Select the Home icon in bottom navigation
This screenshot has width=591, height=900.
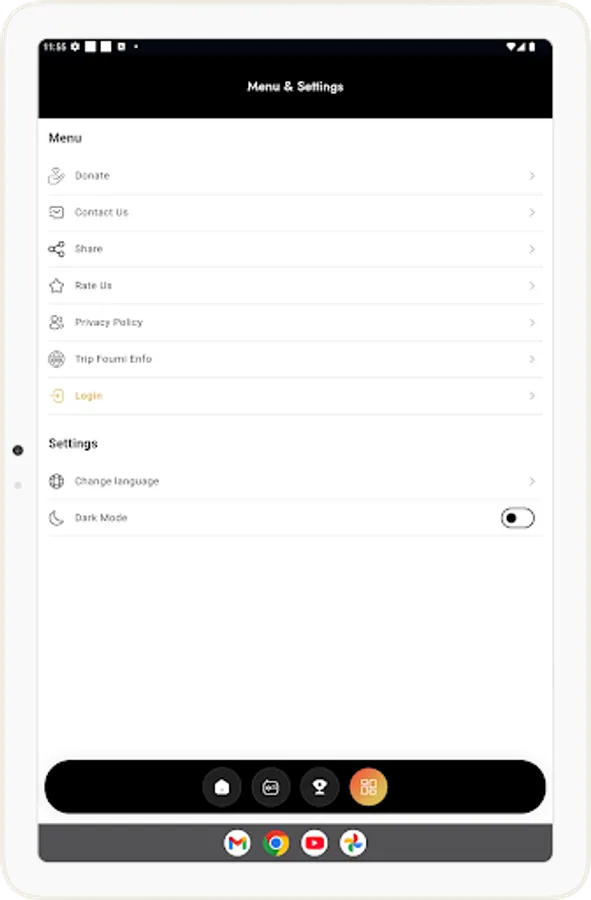tap(222, 788)
